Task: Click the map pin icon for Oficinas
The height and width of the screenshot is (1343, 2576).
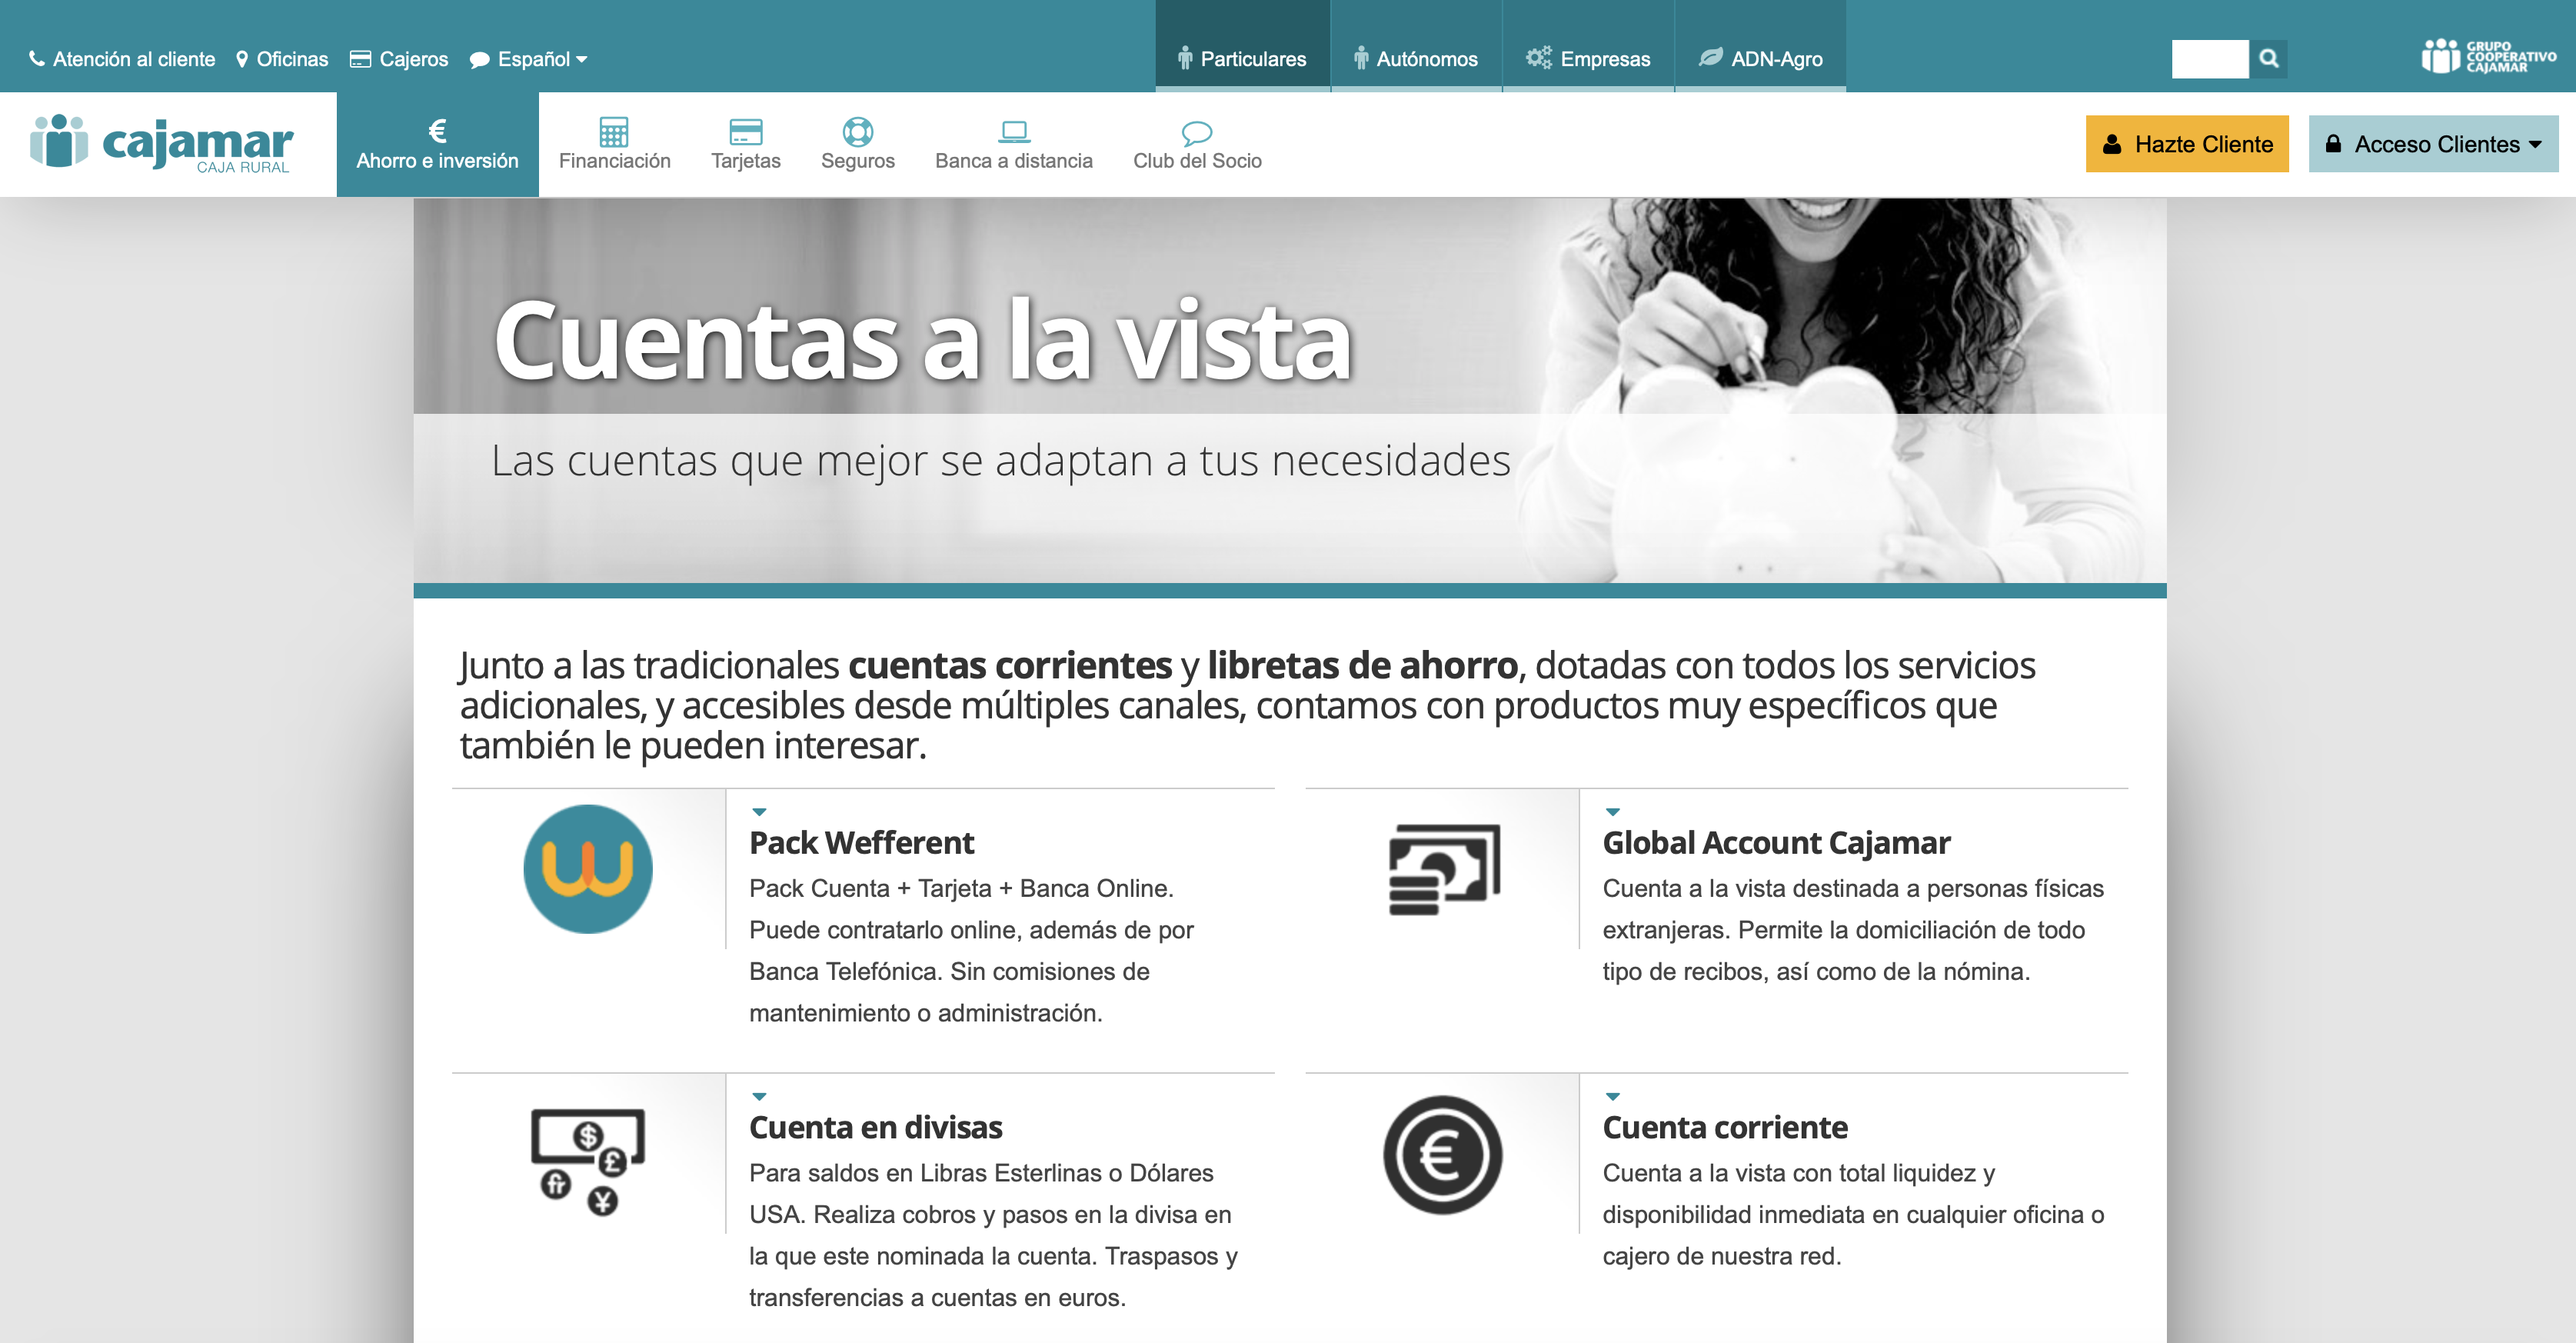Action: (242, 59)
